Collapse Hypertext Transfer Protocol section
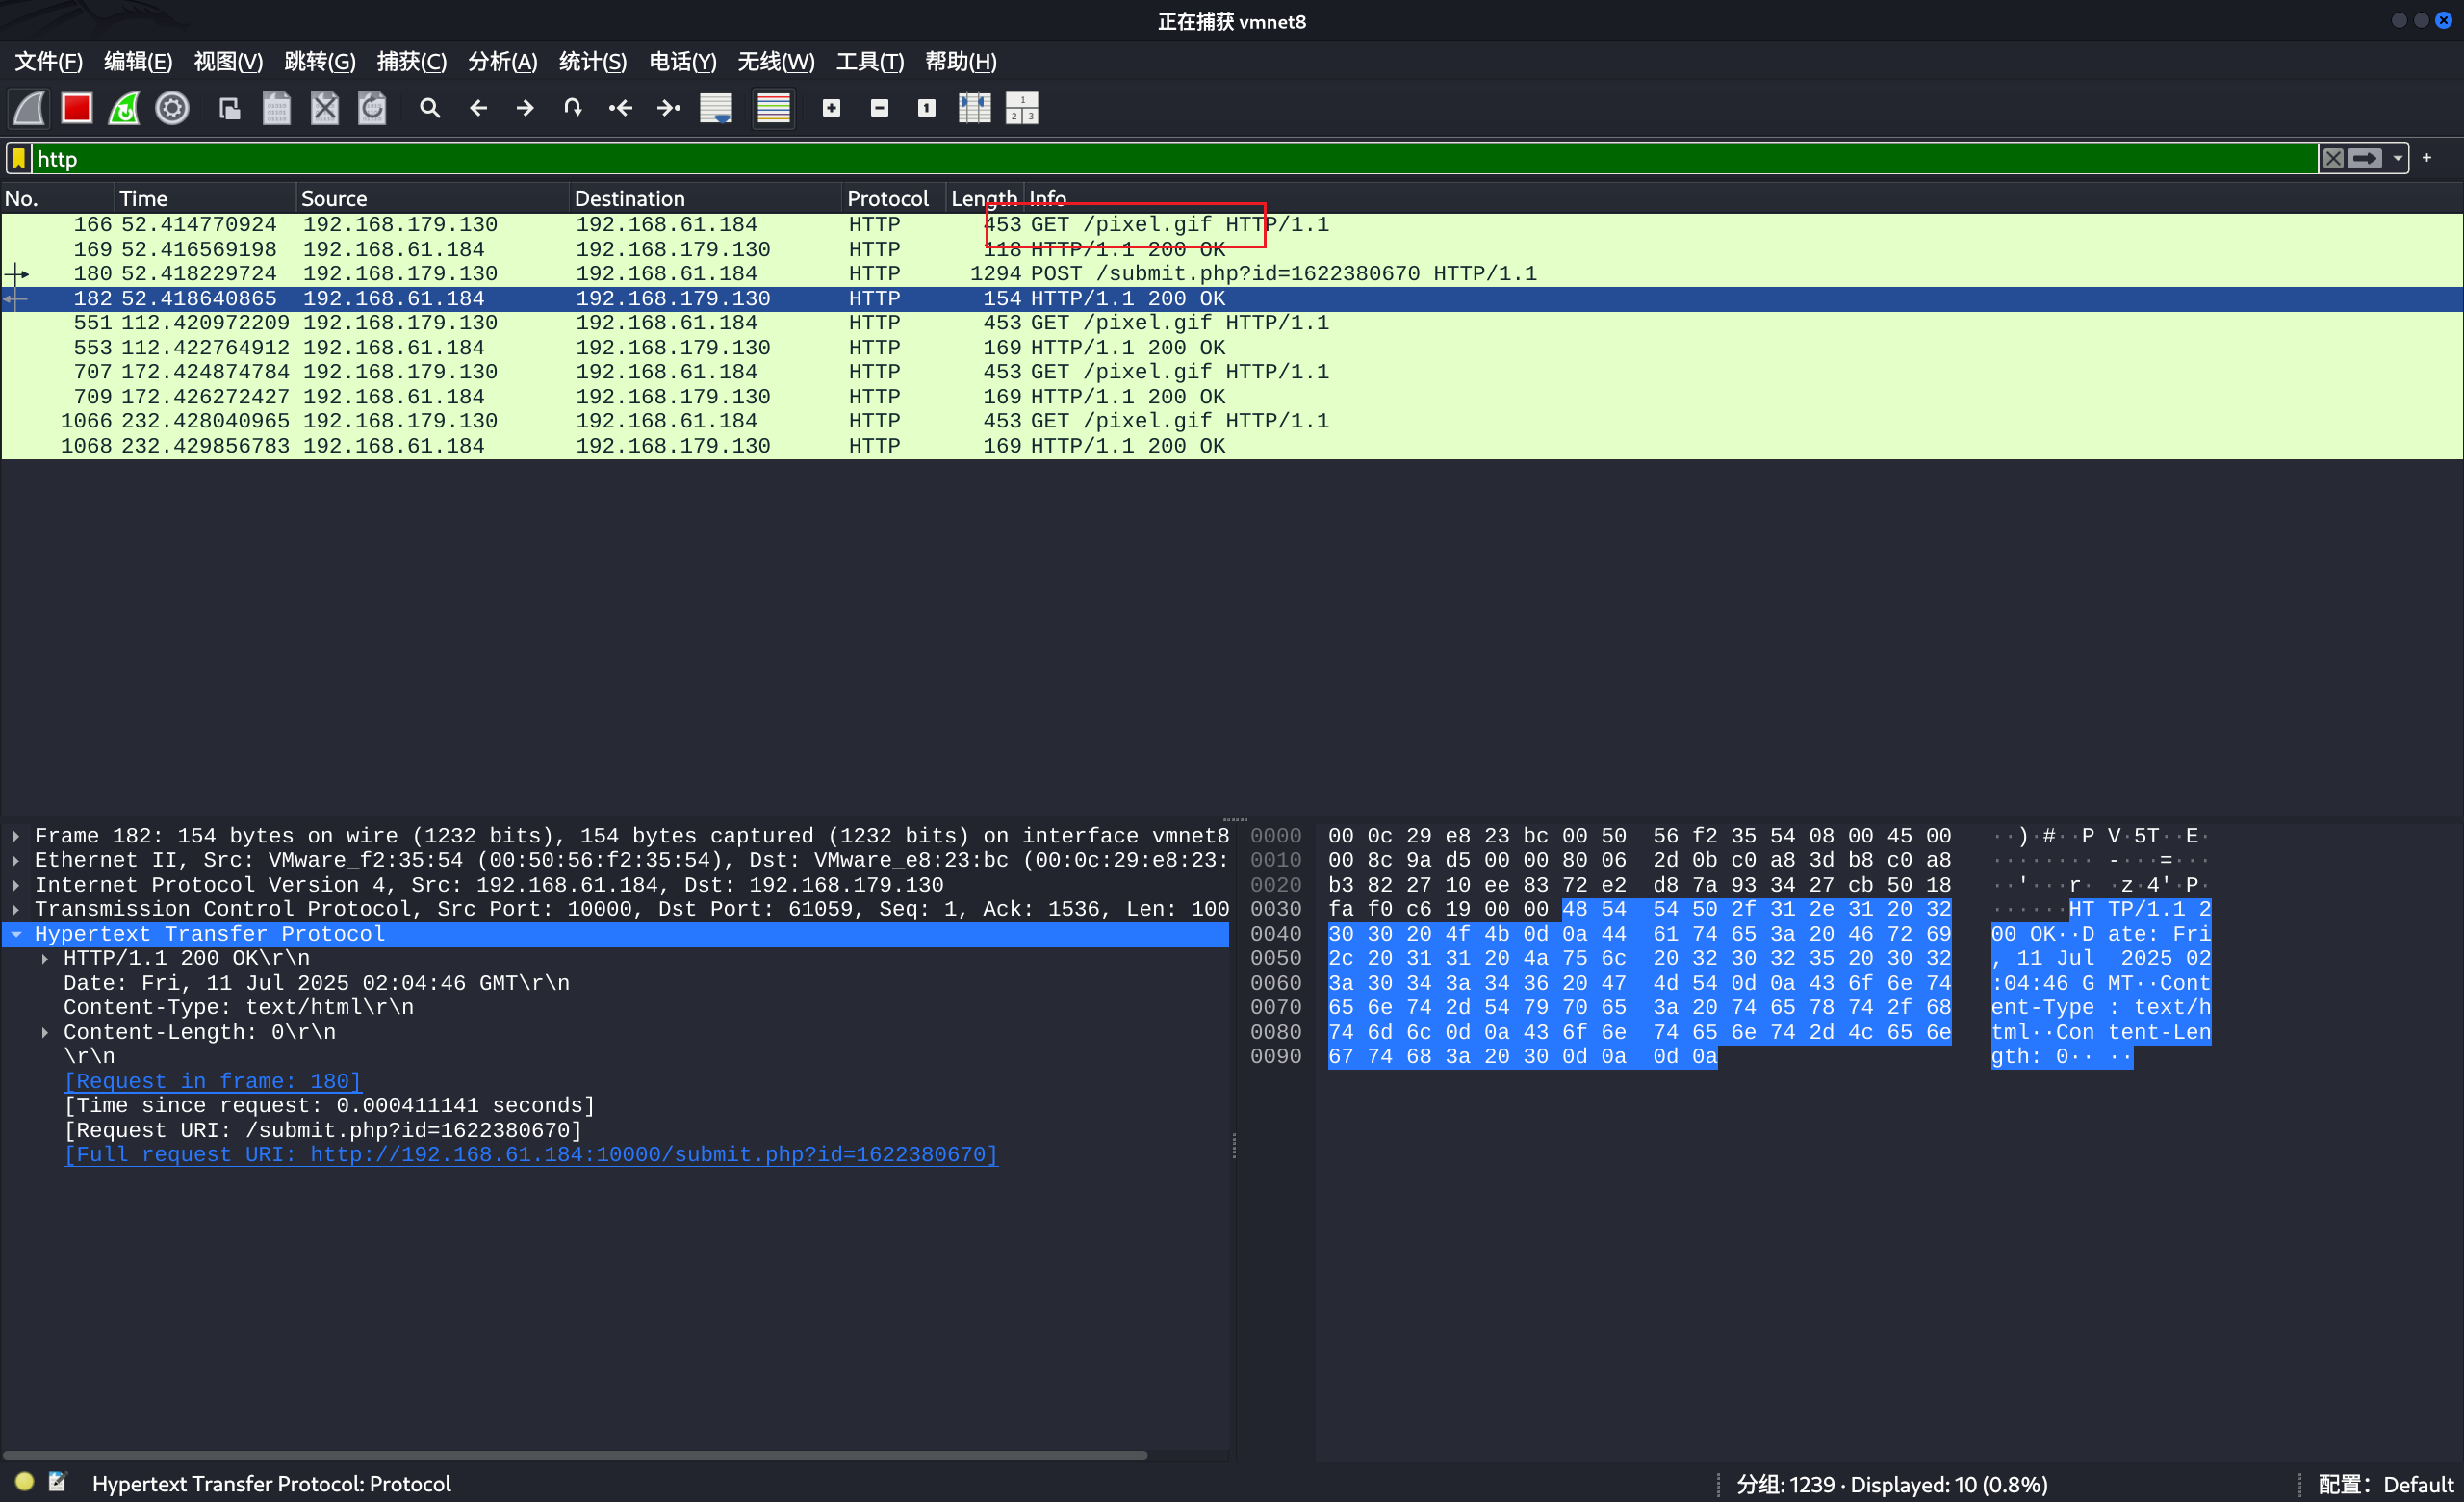 click(x=16, y=934)
